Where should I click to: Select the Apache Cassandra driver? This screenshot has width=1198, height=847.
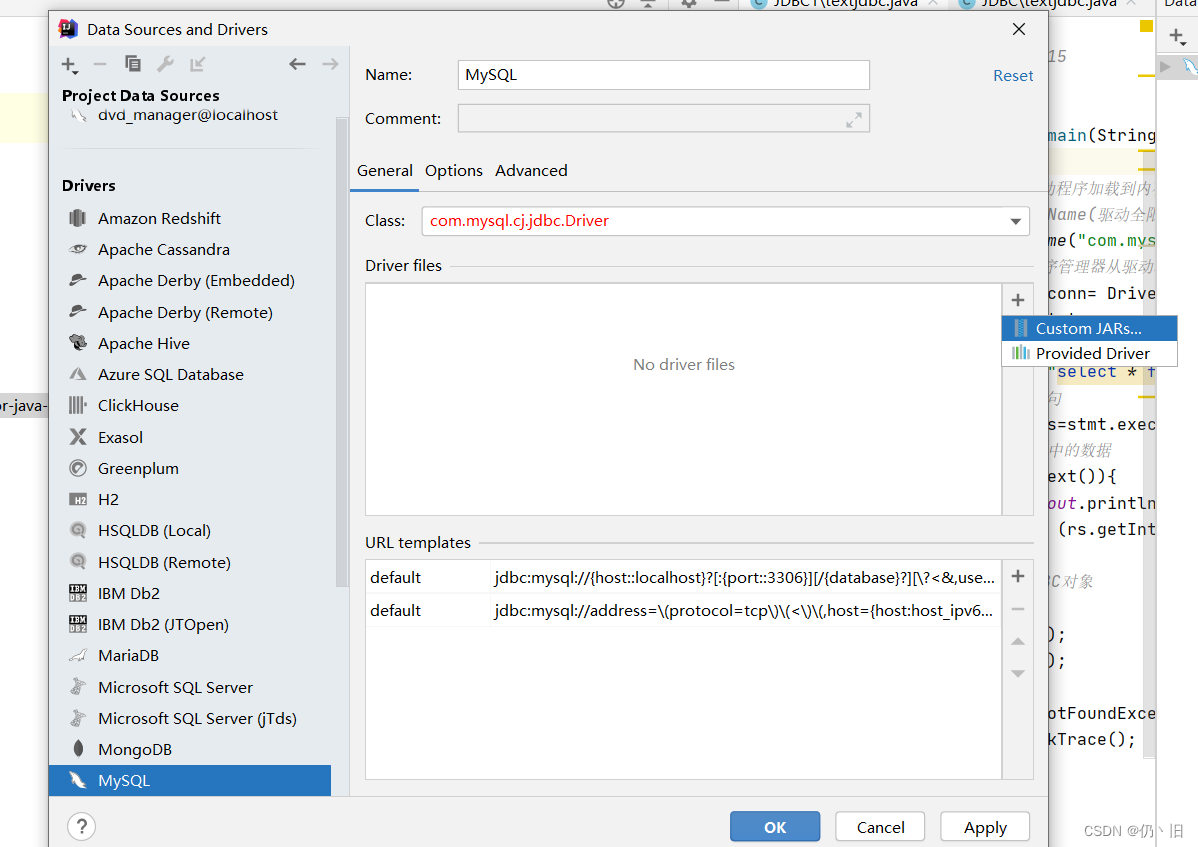[x=189, y=250]
